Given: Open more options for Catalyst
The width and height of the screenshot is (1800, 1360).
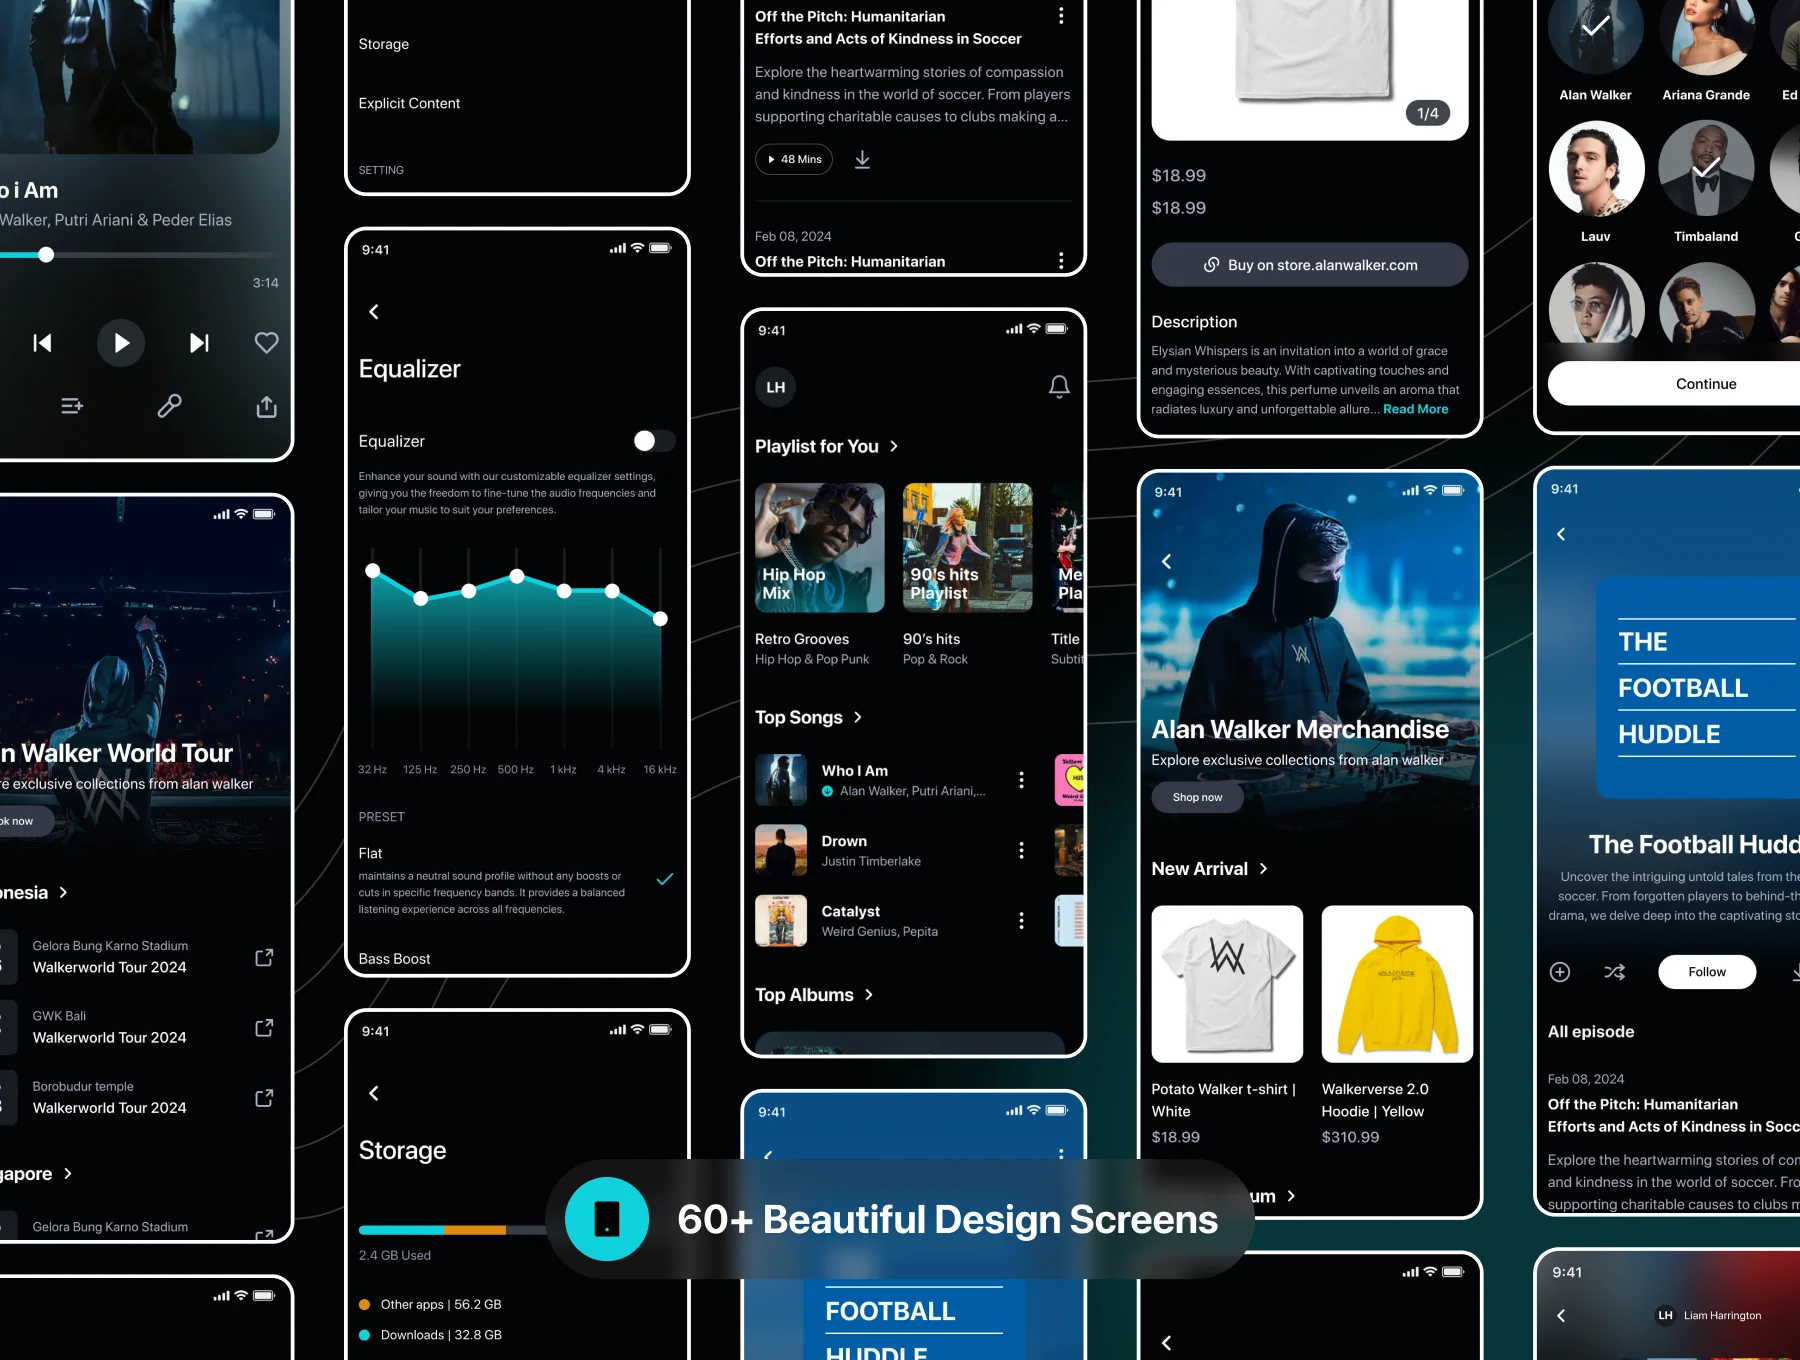Looking at the screenshot, I should click(1021, 920).
